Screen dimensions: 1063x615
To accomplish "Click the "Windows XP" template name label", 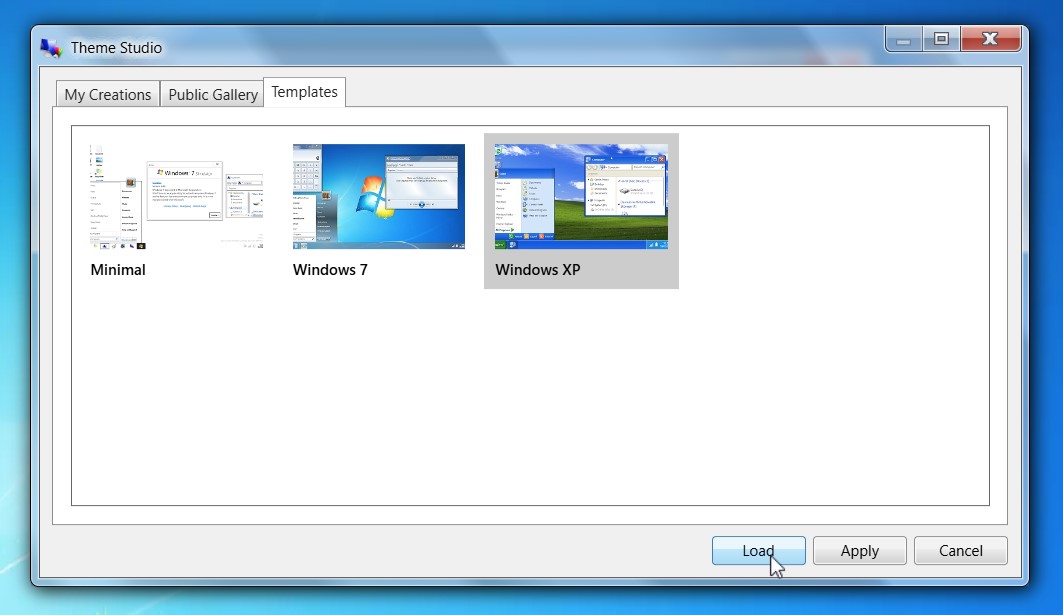I will click(537, 270).
